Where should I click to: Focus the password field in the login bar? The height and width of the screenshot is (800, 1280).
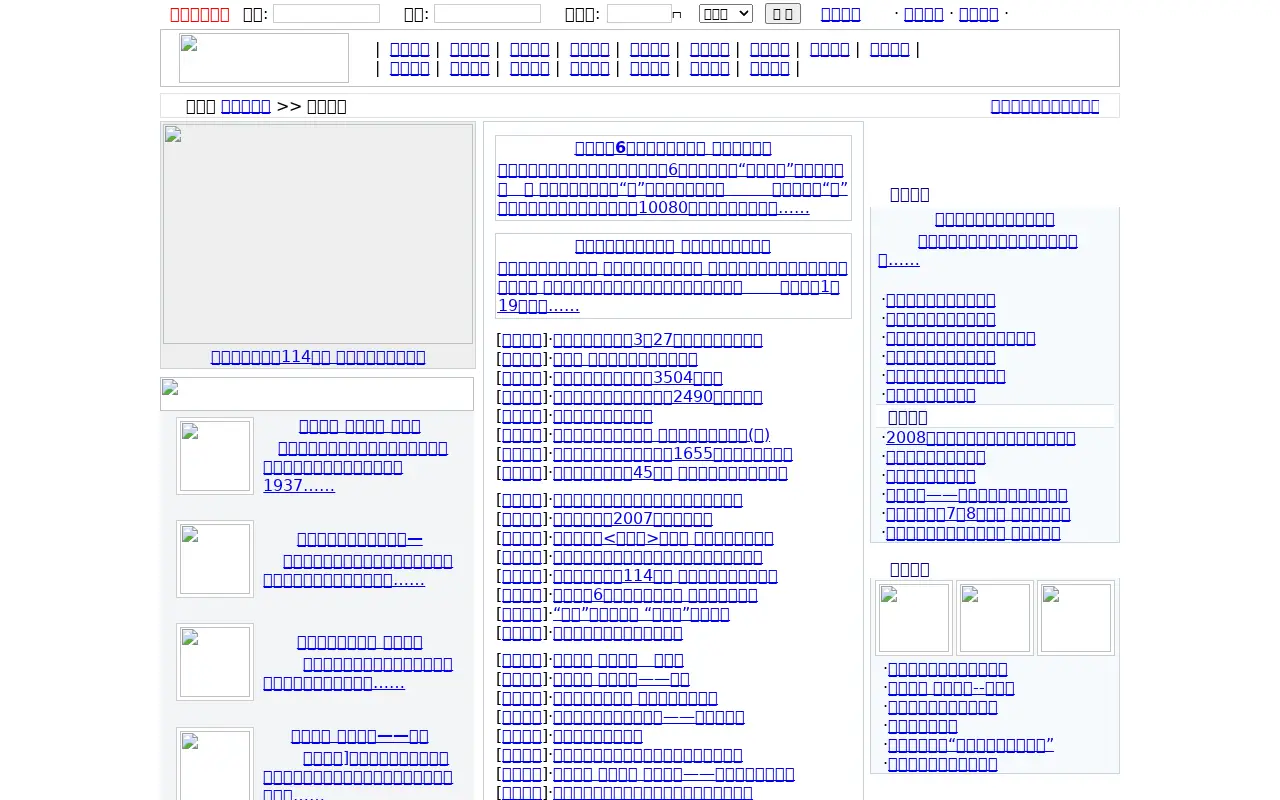(487, 13)
